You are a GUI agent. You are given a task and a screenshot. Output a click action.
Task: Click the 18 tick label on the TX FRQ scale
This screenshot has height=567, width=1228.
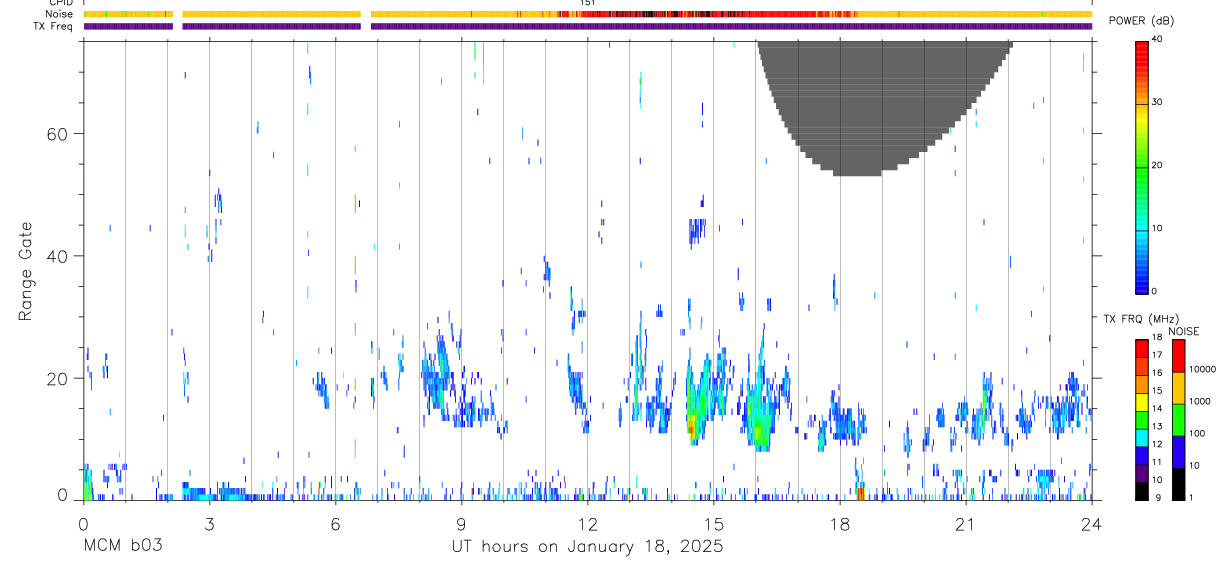point(1157,337)
